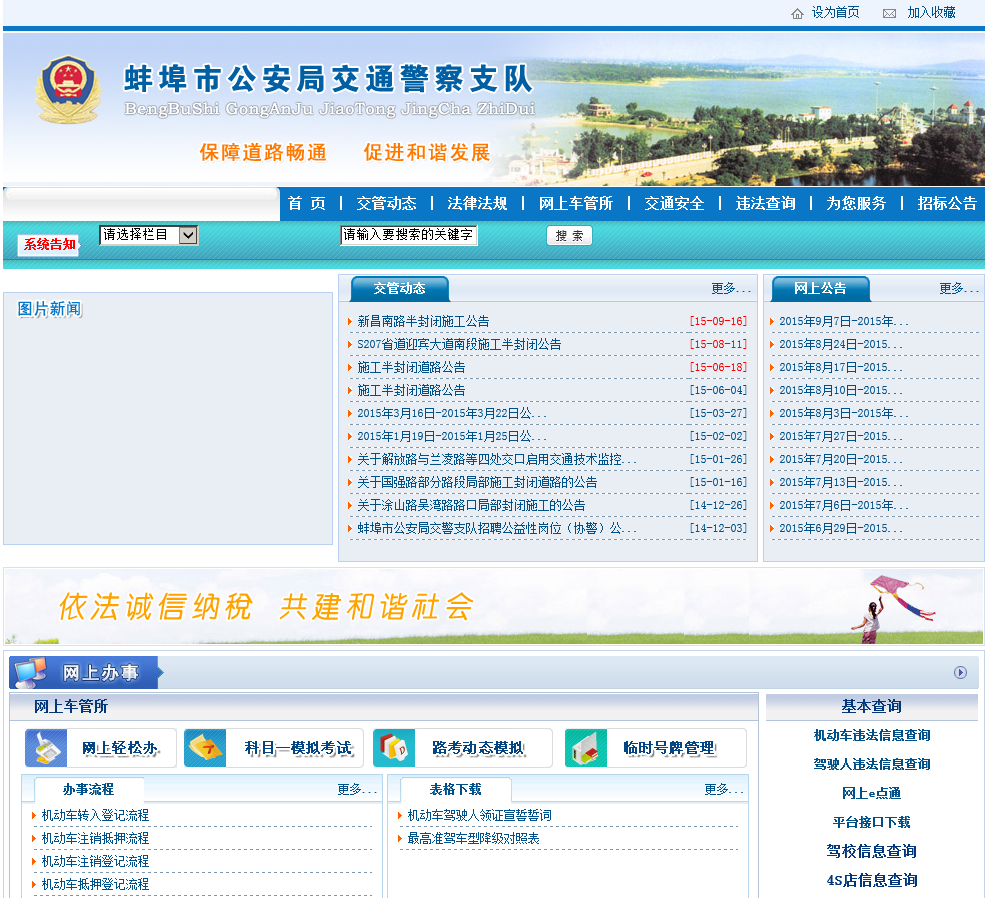Open the 2015年8月24日 online notice
The width and height of the screenshot is (988, 898).
(841, 345)
